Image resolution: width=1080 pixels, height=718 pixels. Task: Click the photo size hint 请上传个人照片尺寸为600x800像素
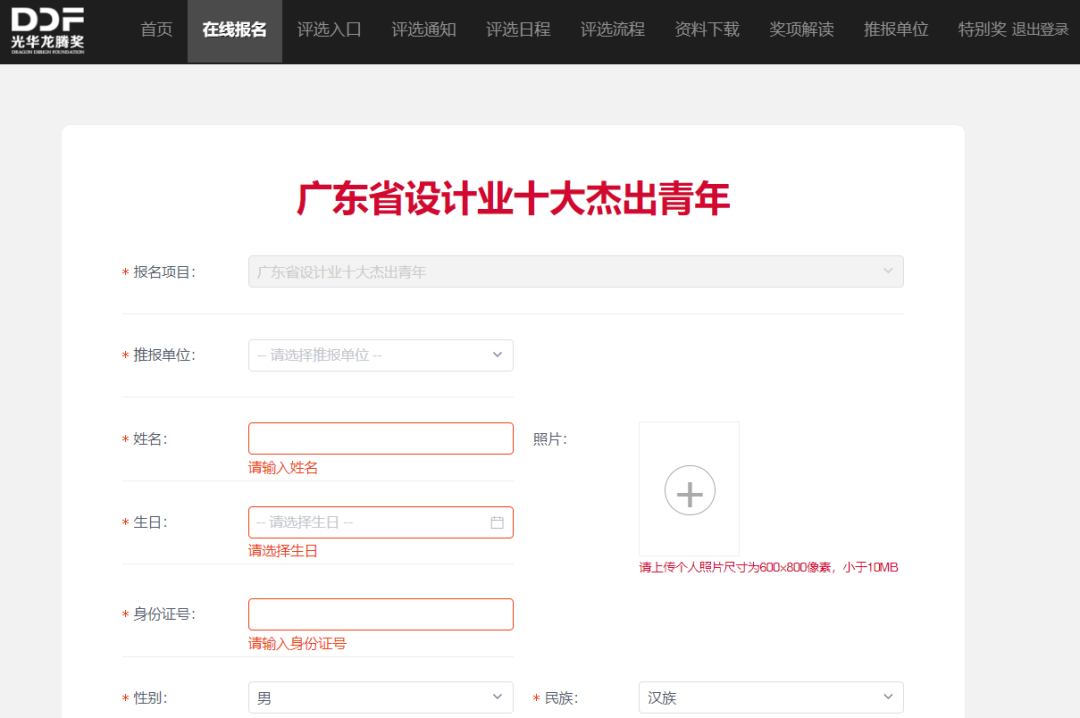(769, 567)
